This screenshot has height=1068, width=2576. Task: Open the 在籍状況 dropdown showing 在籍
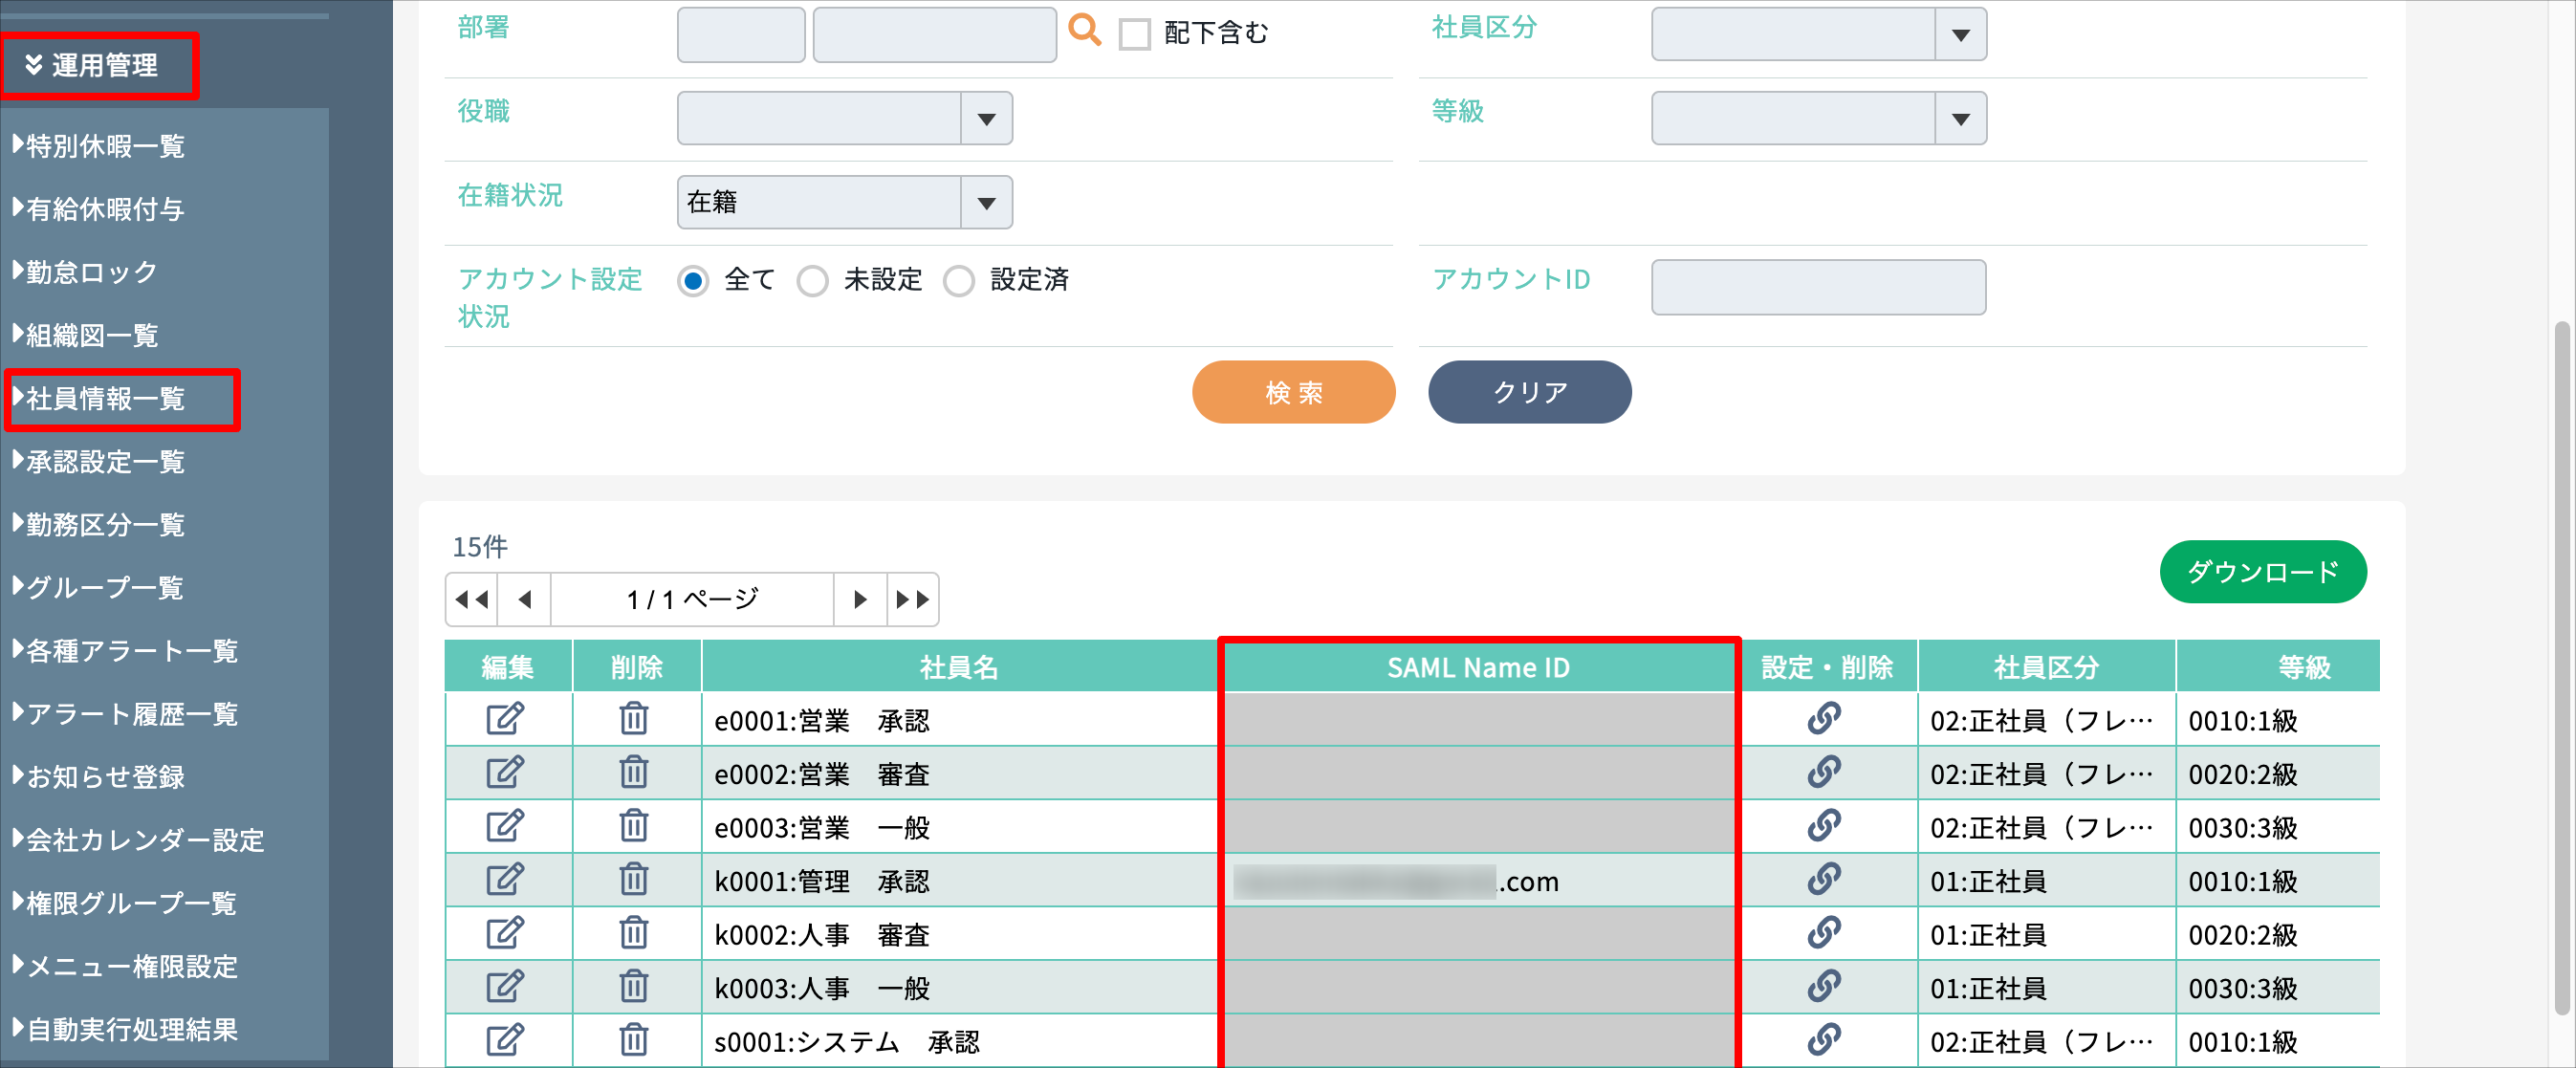pyautogui.click(x=844, y=203)
